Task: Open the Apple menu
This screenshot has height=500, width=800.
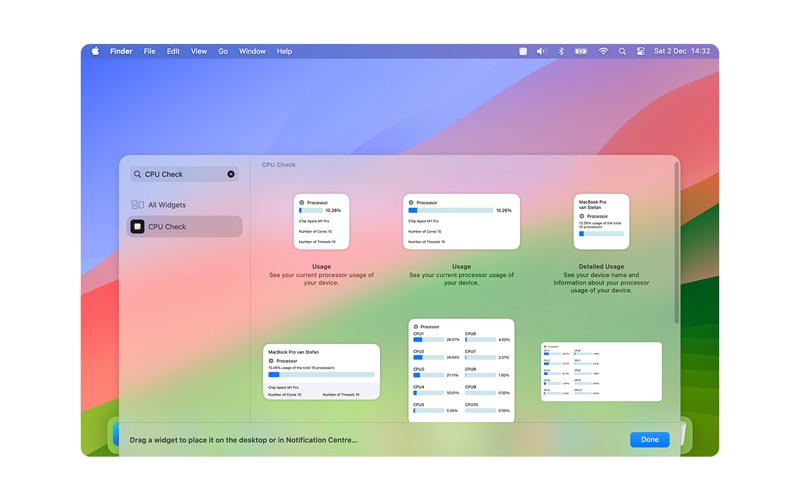Action: click(x=95, y=51)
